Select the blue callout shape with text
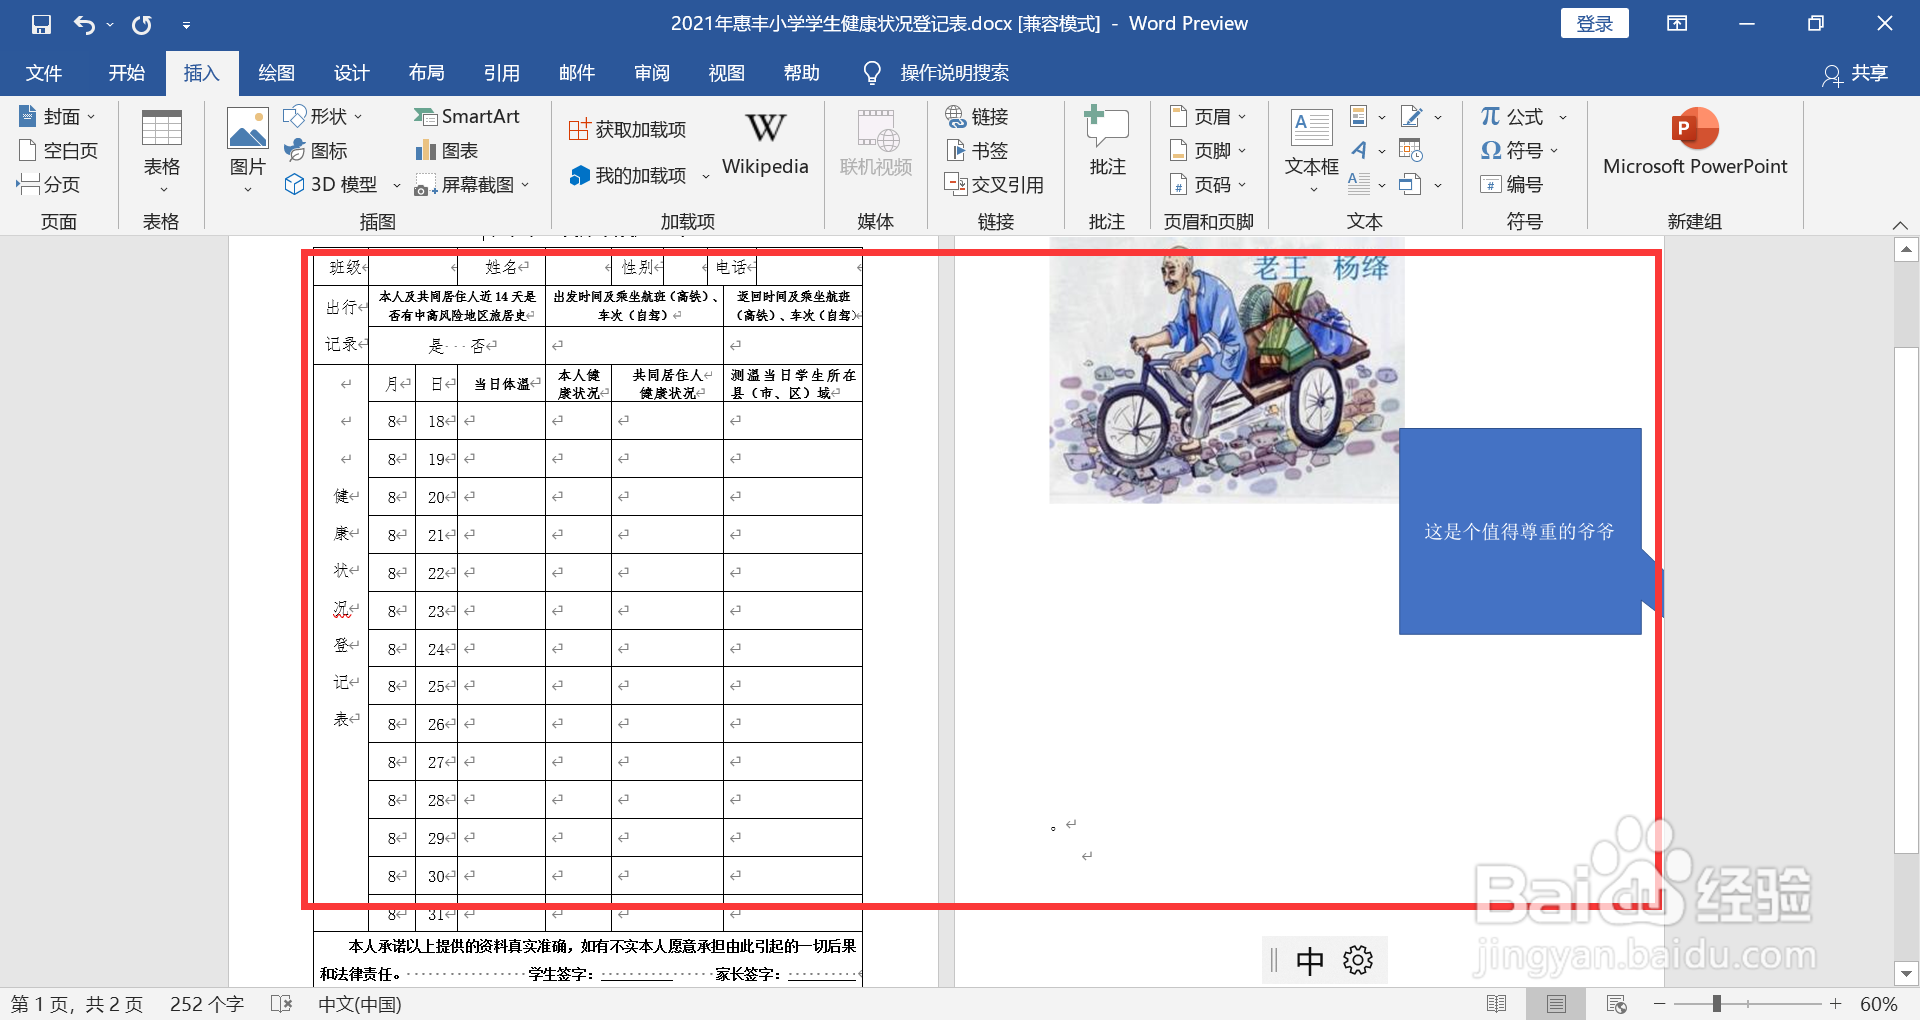This screenshot has height=1020, width=1920. point(1520,531)
